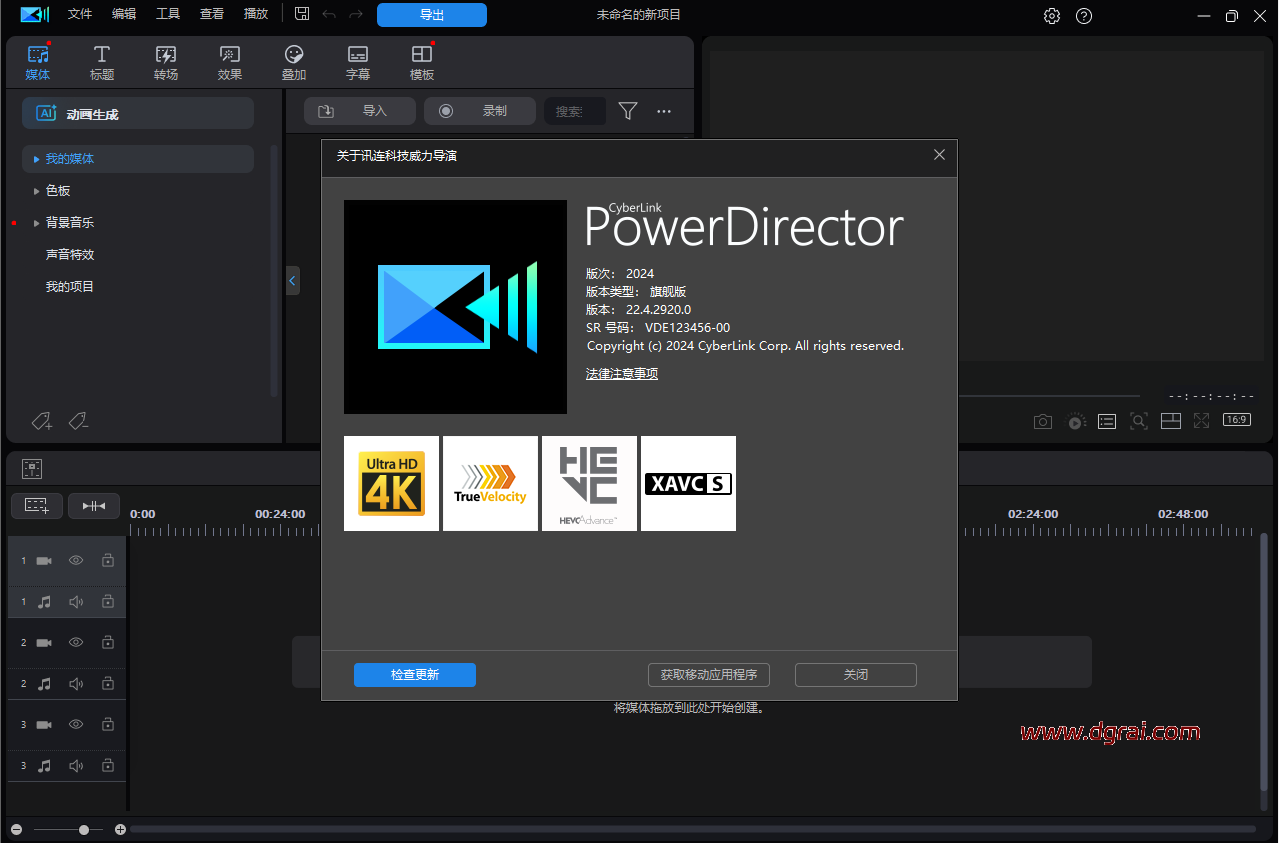This screenshot has height=843, width=1279.
Task: Hide video track 3 with eye icon
Action: [76, 724]
